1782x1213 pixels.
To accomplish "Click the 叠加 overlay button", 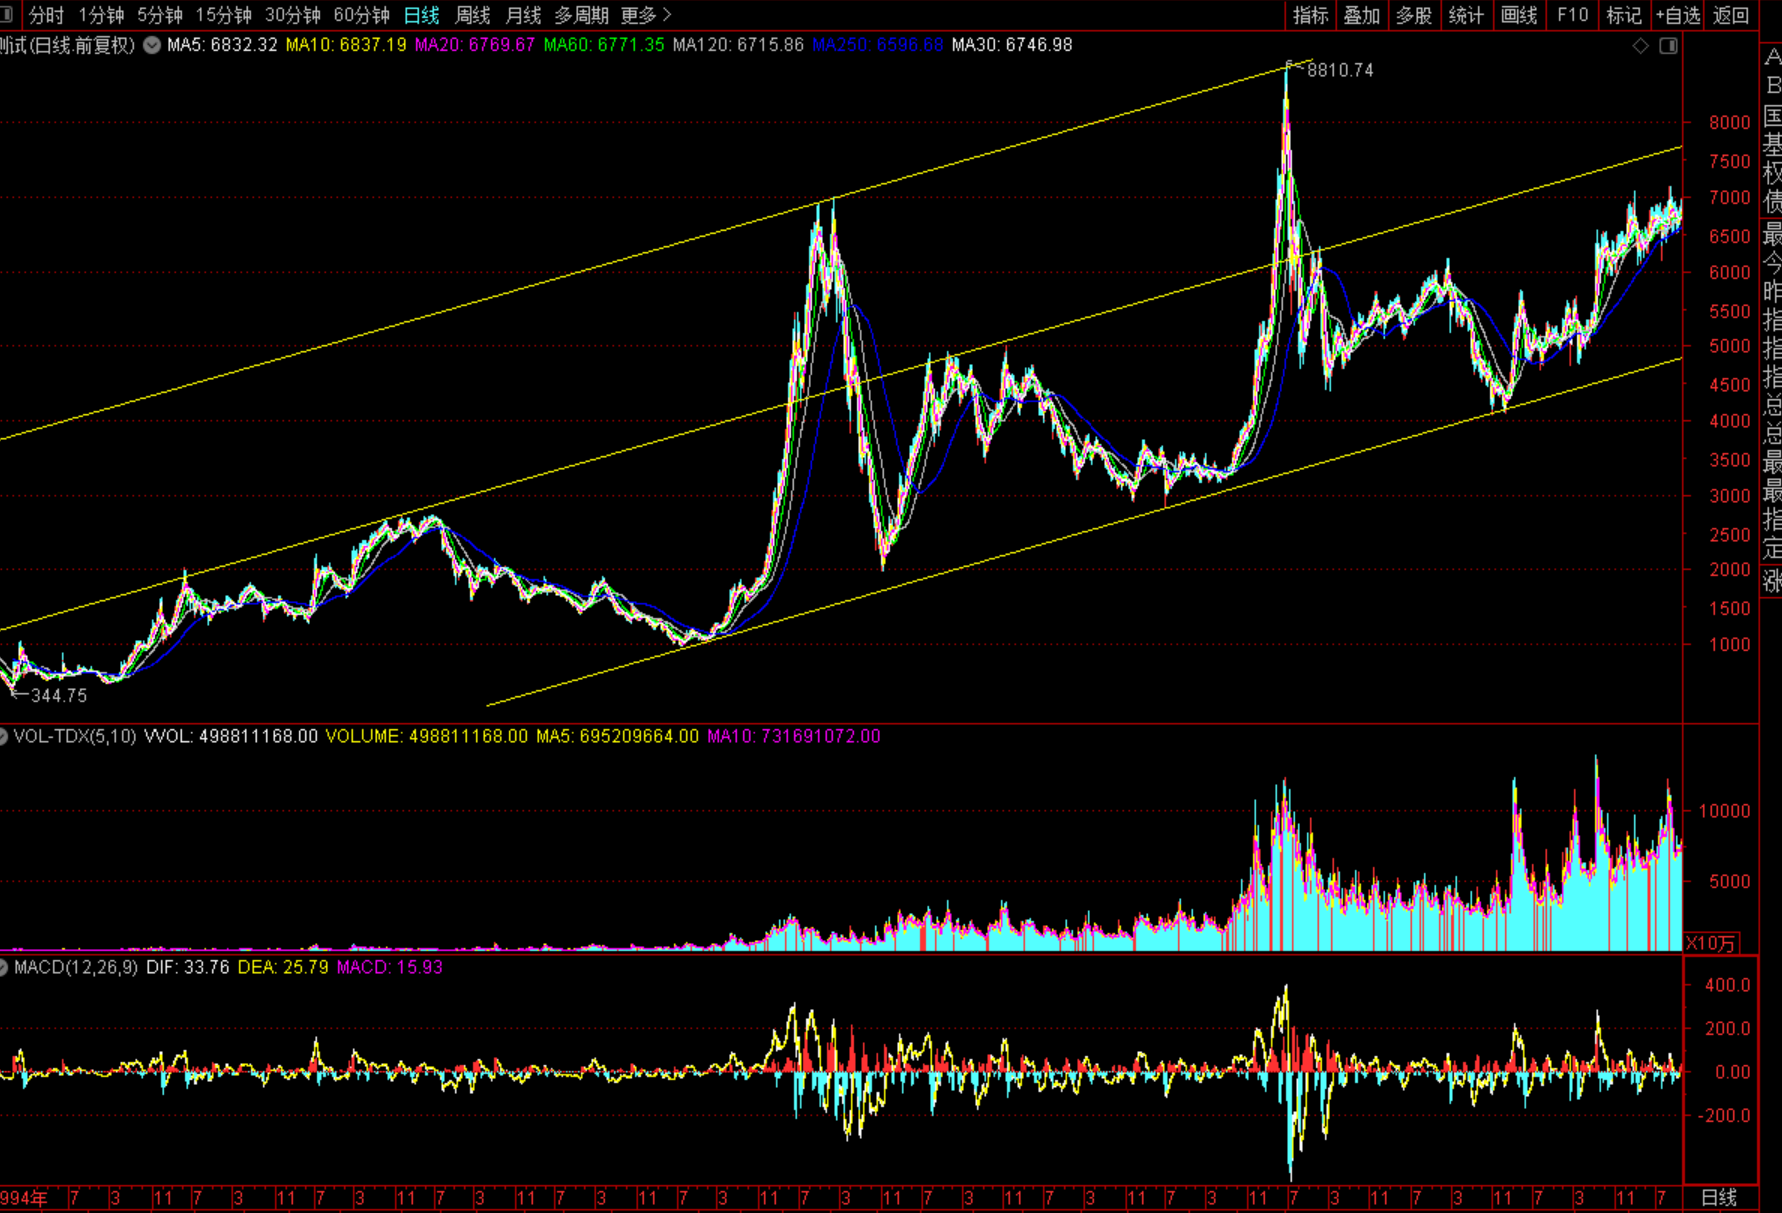I will point(1362,15).
